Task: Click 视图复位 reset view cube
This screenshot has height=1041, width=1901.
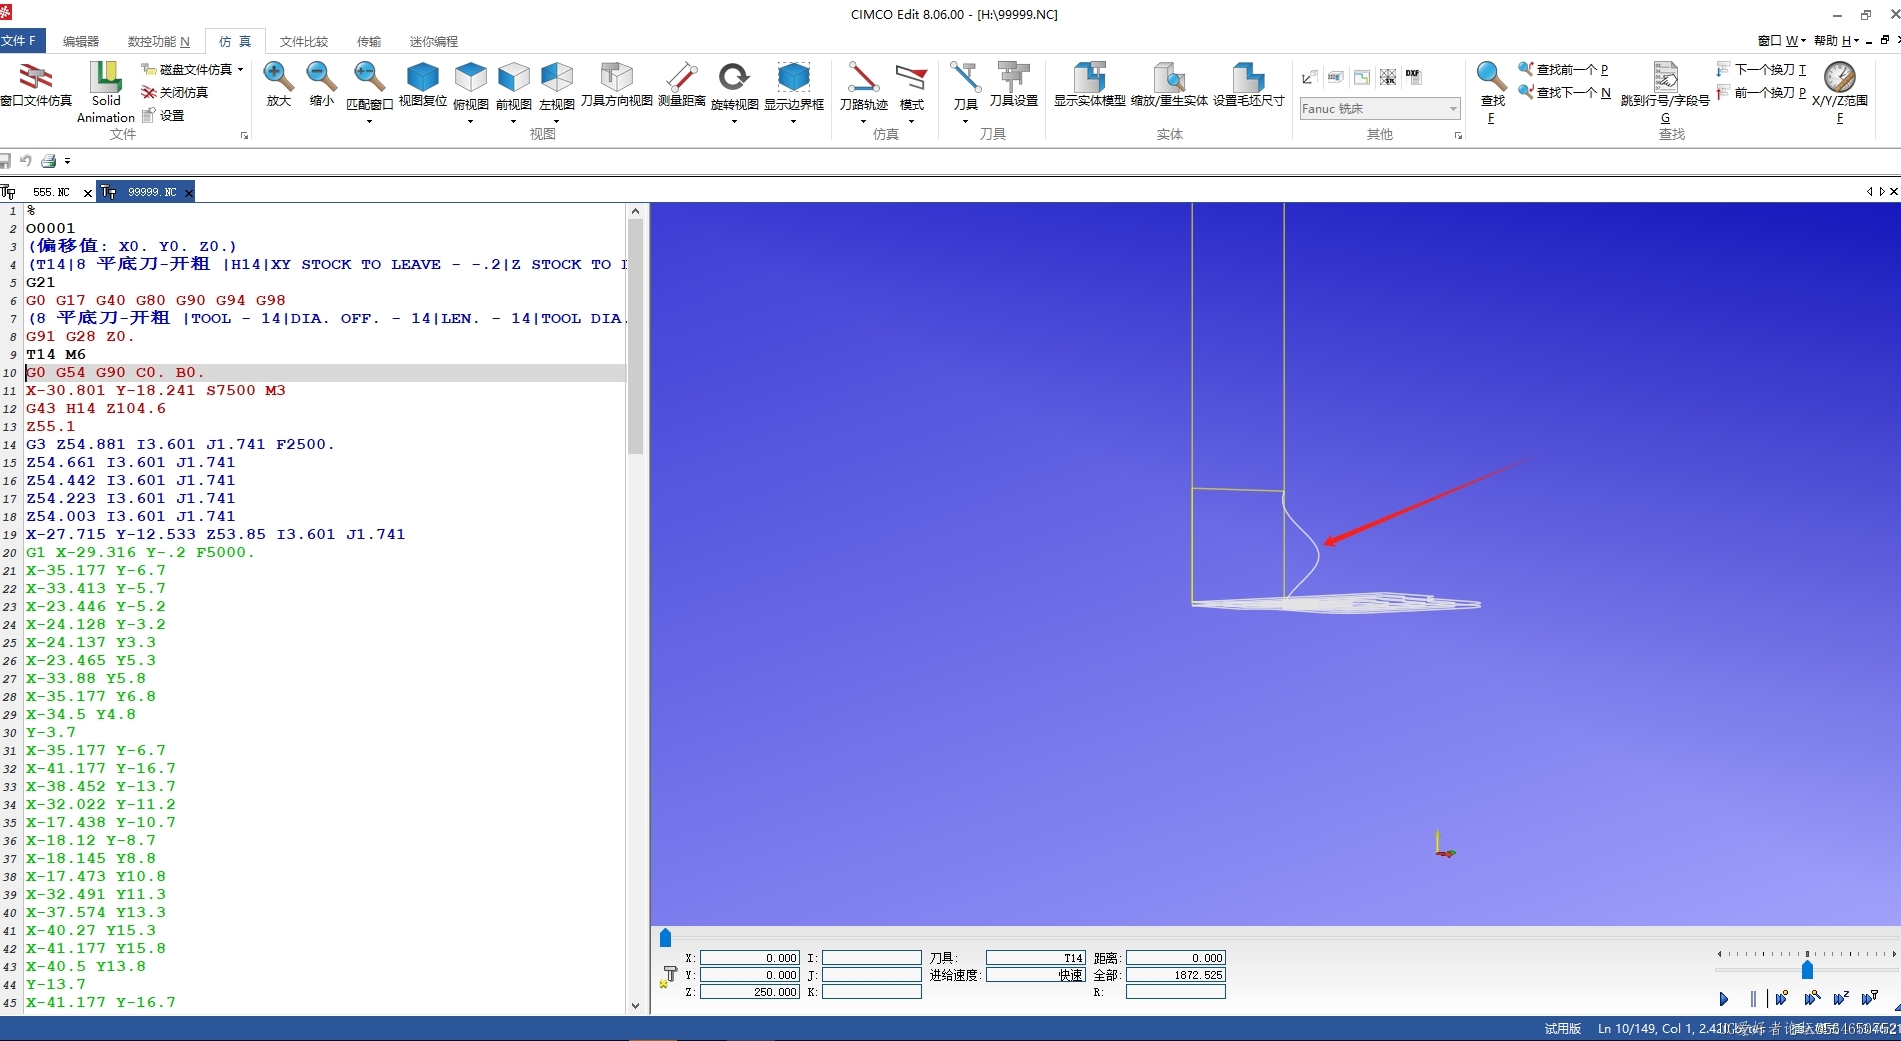Action: coord(422,77)
